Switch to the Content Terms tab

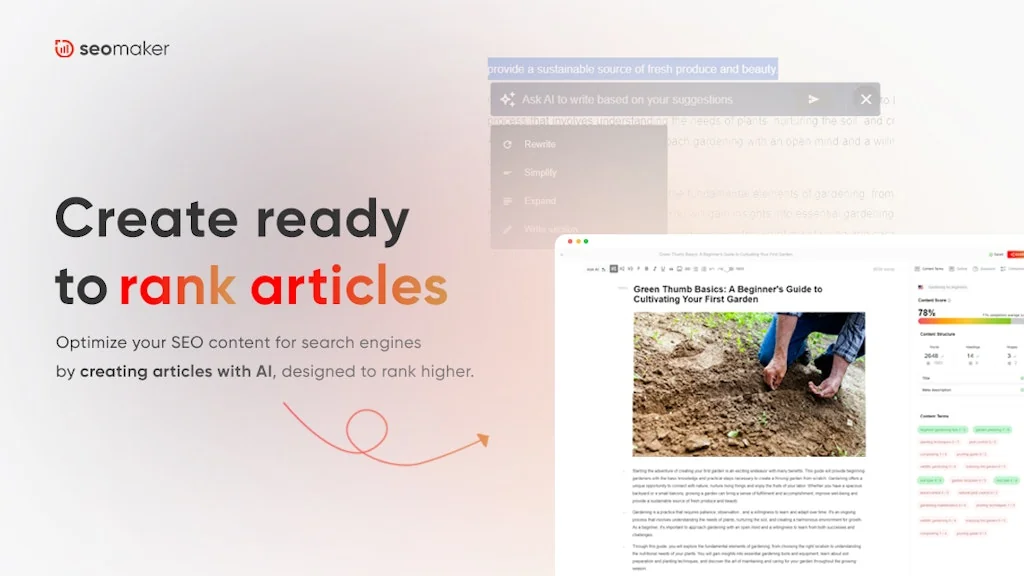point(929,268)
